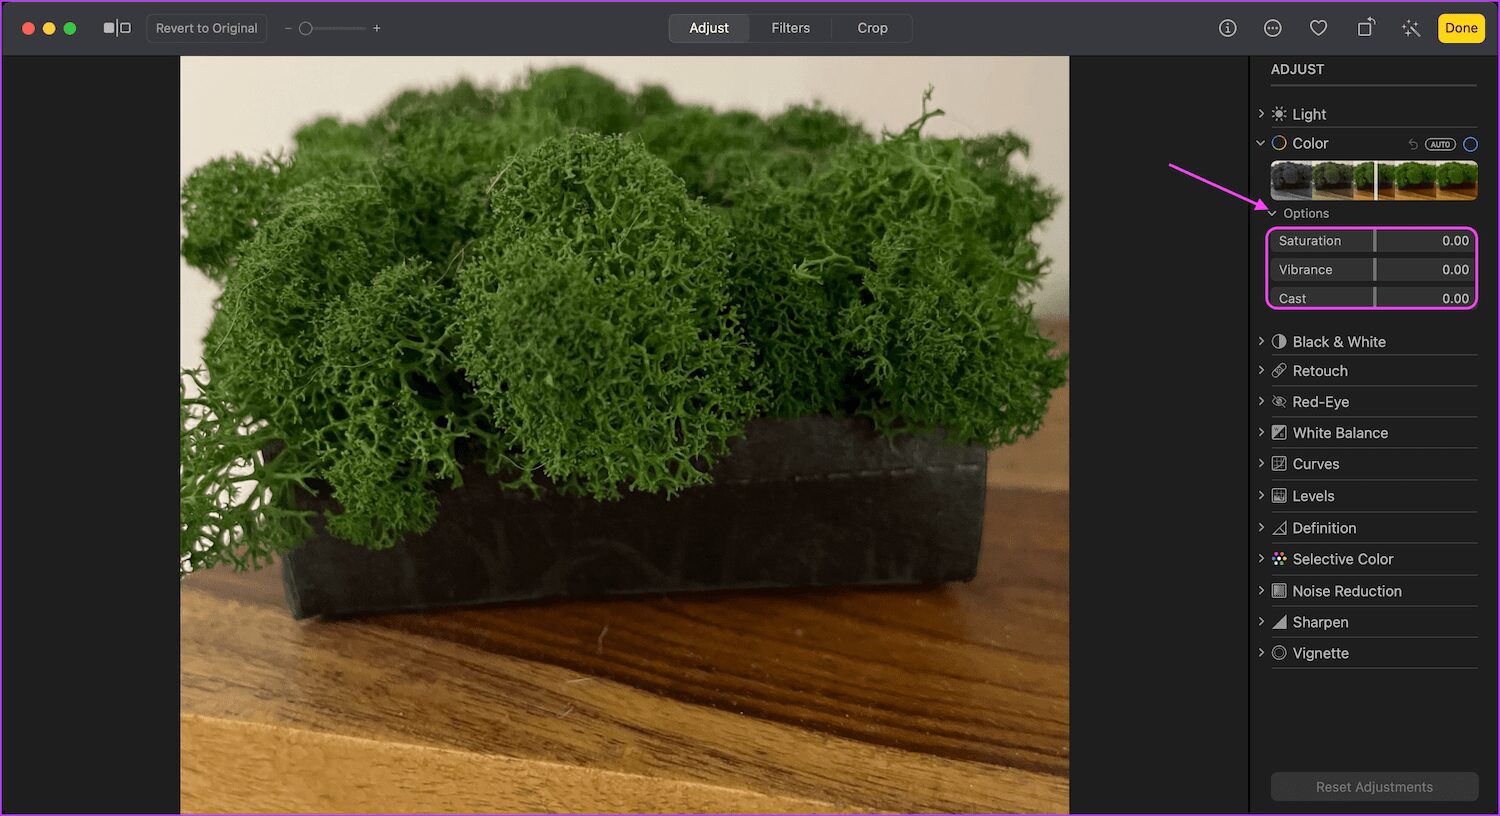Expand the Light adjustment section
This screenshot has width=1500, height=816.
click(x=1261, y=114)
